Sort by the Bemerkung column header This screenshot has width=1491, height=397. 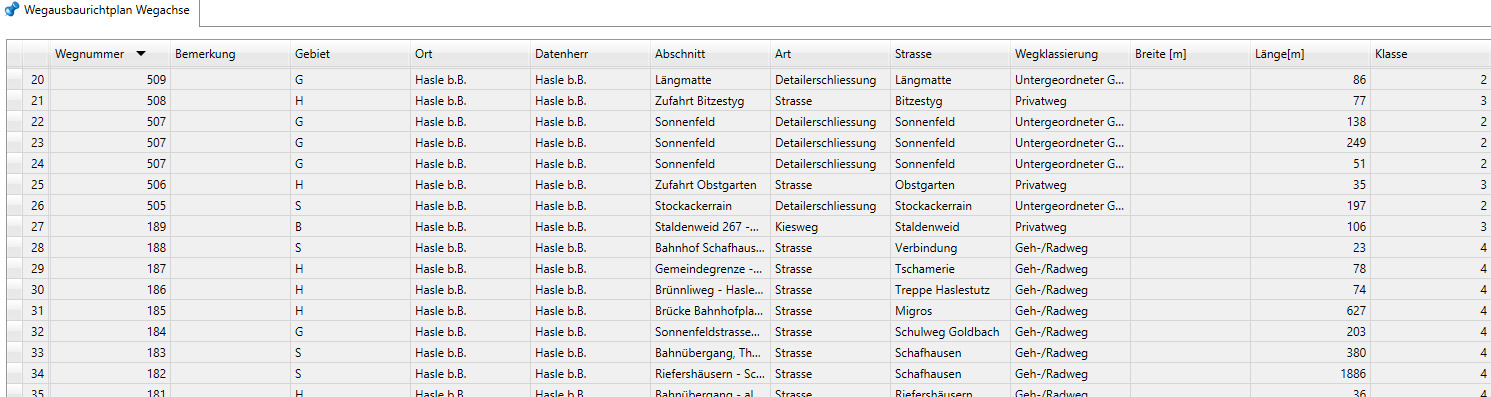pos(229,54)
